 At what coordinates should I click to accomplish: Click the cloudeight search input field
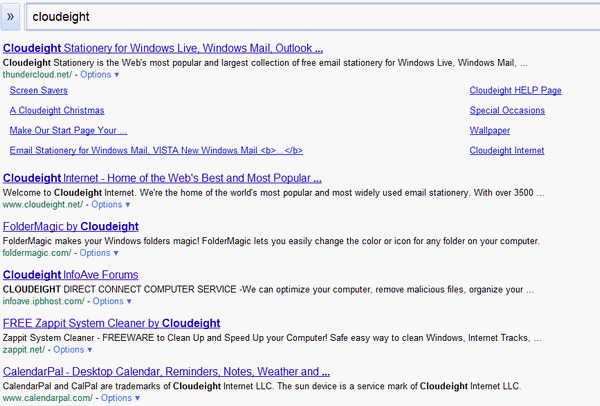pyautogui.click(x=313, y=17)
